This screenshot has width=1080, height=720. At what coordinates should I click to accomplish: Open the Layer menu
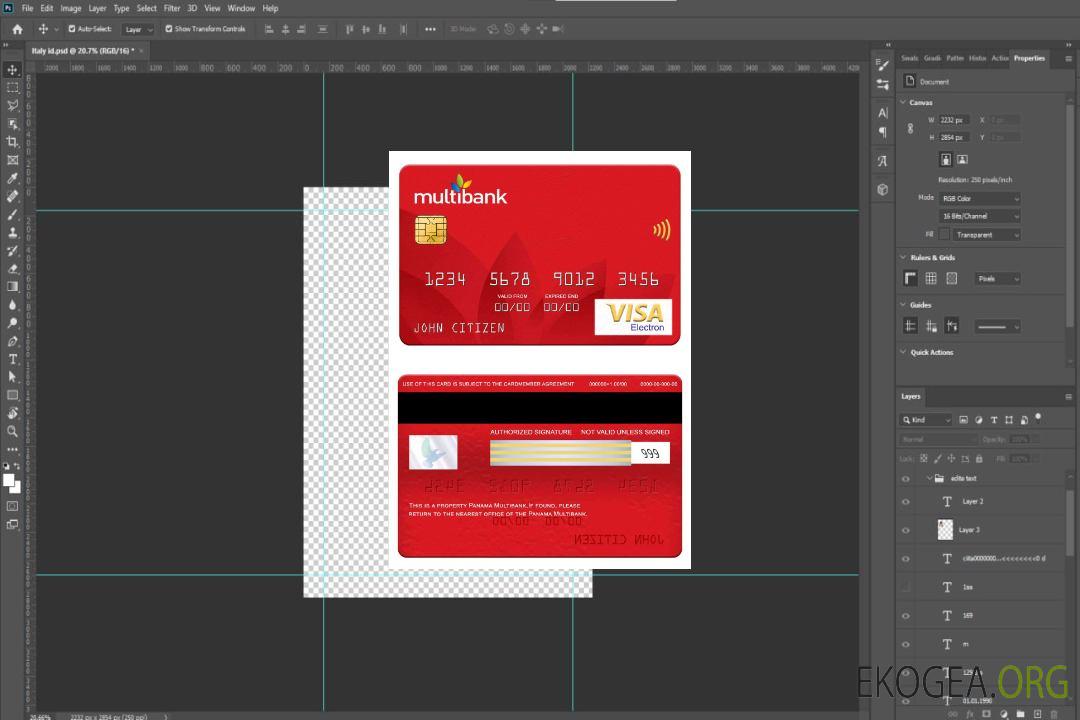97,8
